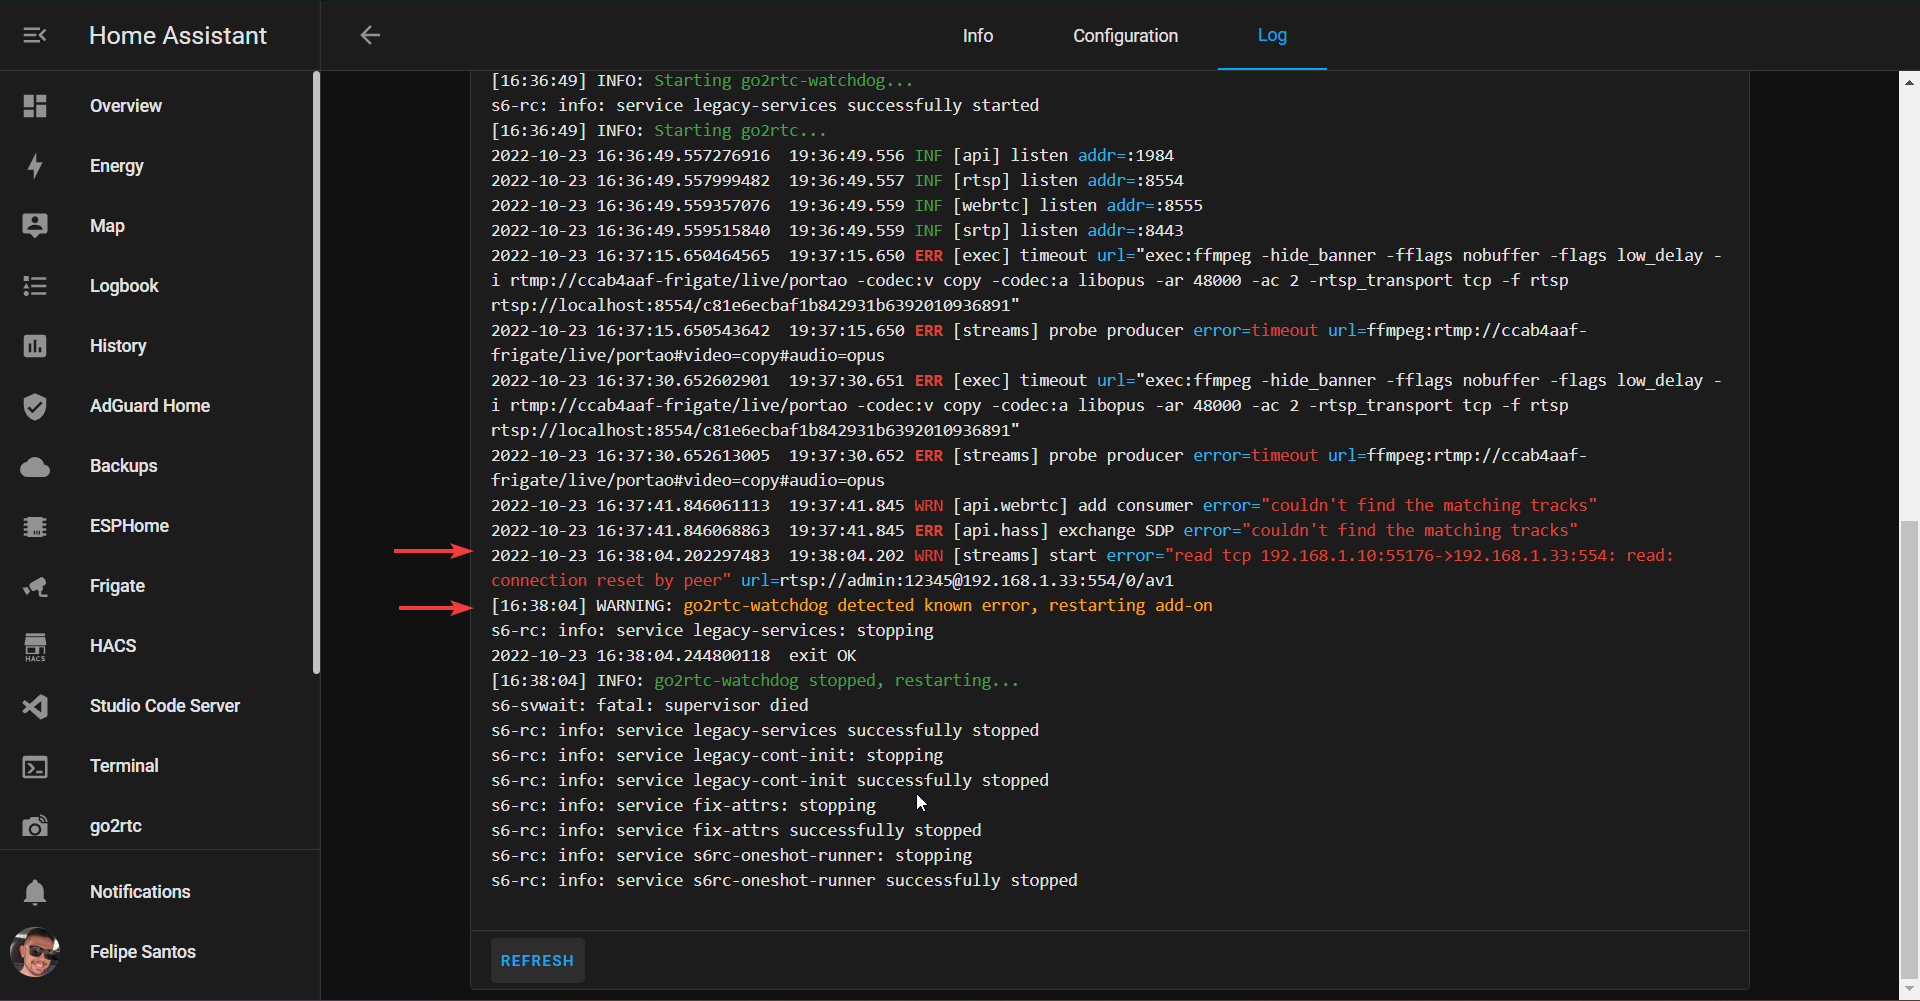Switch to the Info tab
Viewport: 1920px width, 1001px height.
(977, 35)
